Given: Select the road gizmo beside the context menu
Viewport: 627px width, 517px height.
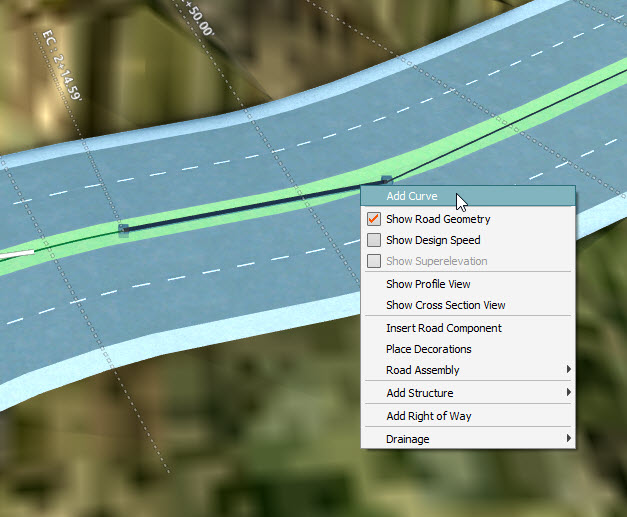Looking at the screenshot, I should click(386, 180).
